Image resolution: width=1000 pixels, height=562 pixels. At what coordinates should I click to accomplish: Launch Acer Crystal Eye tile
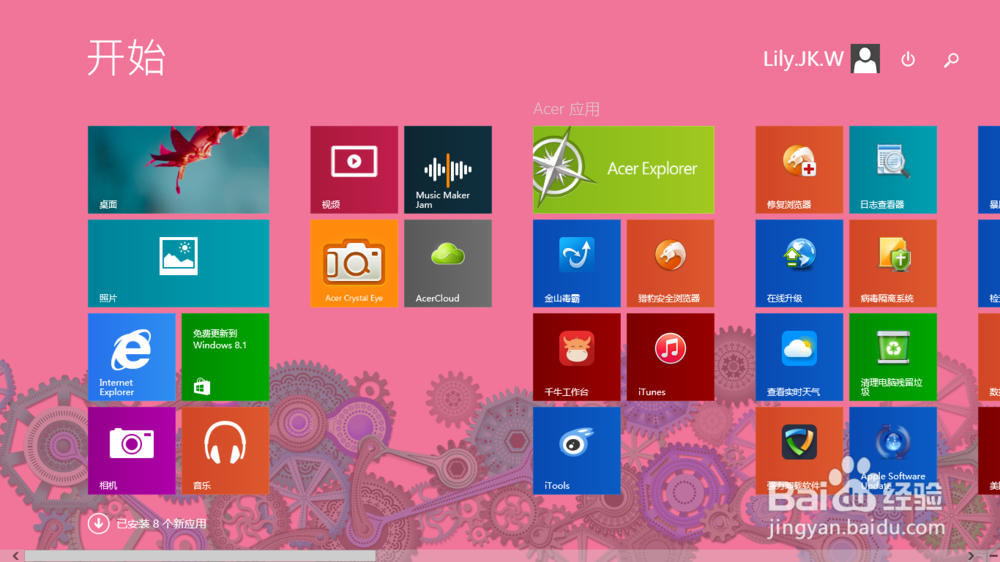coord(354,263)
